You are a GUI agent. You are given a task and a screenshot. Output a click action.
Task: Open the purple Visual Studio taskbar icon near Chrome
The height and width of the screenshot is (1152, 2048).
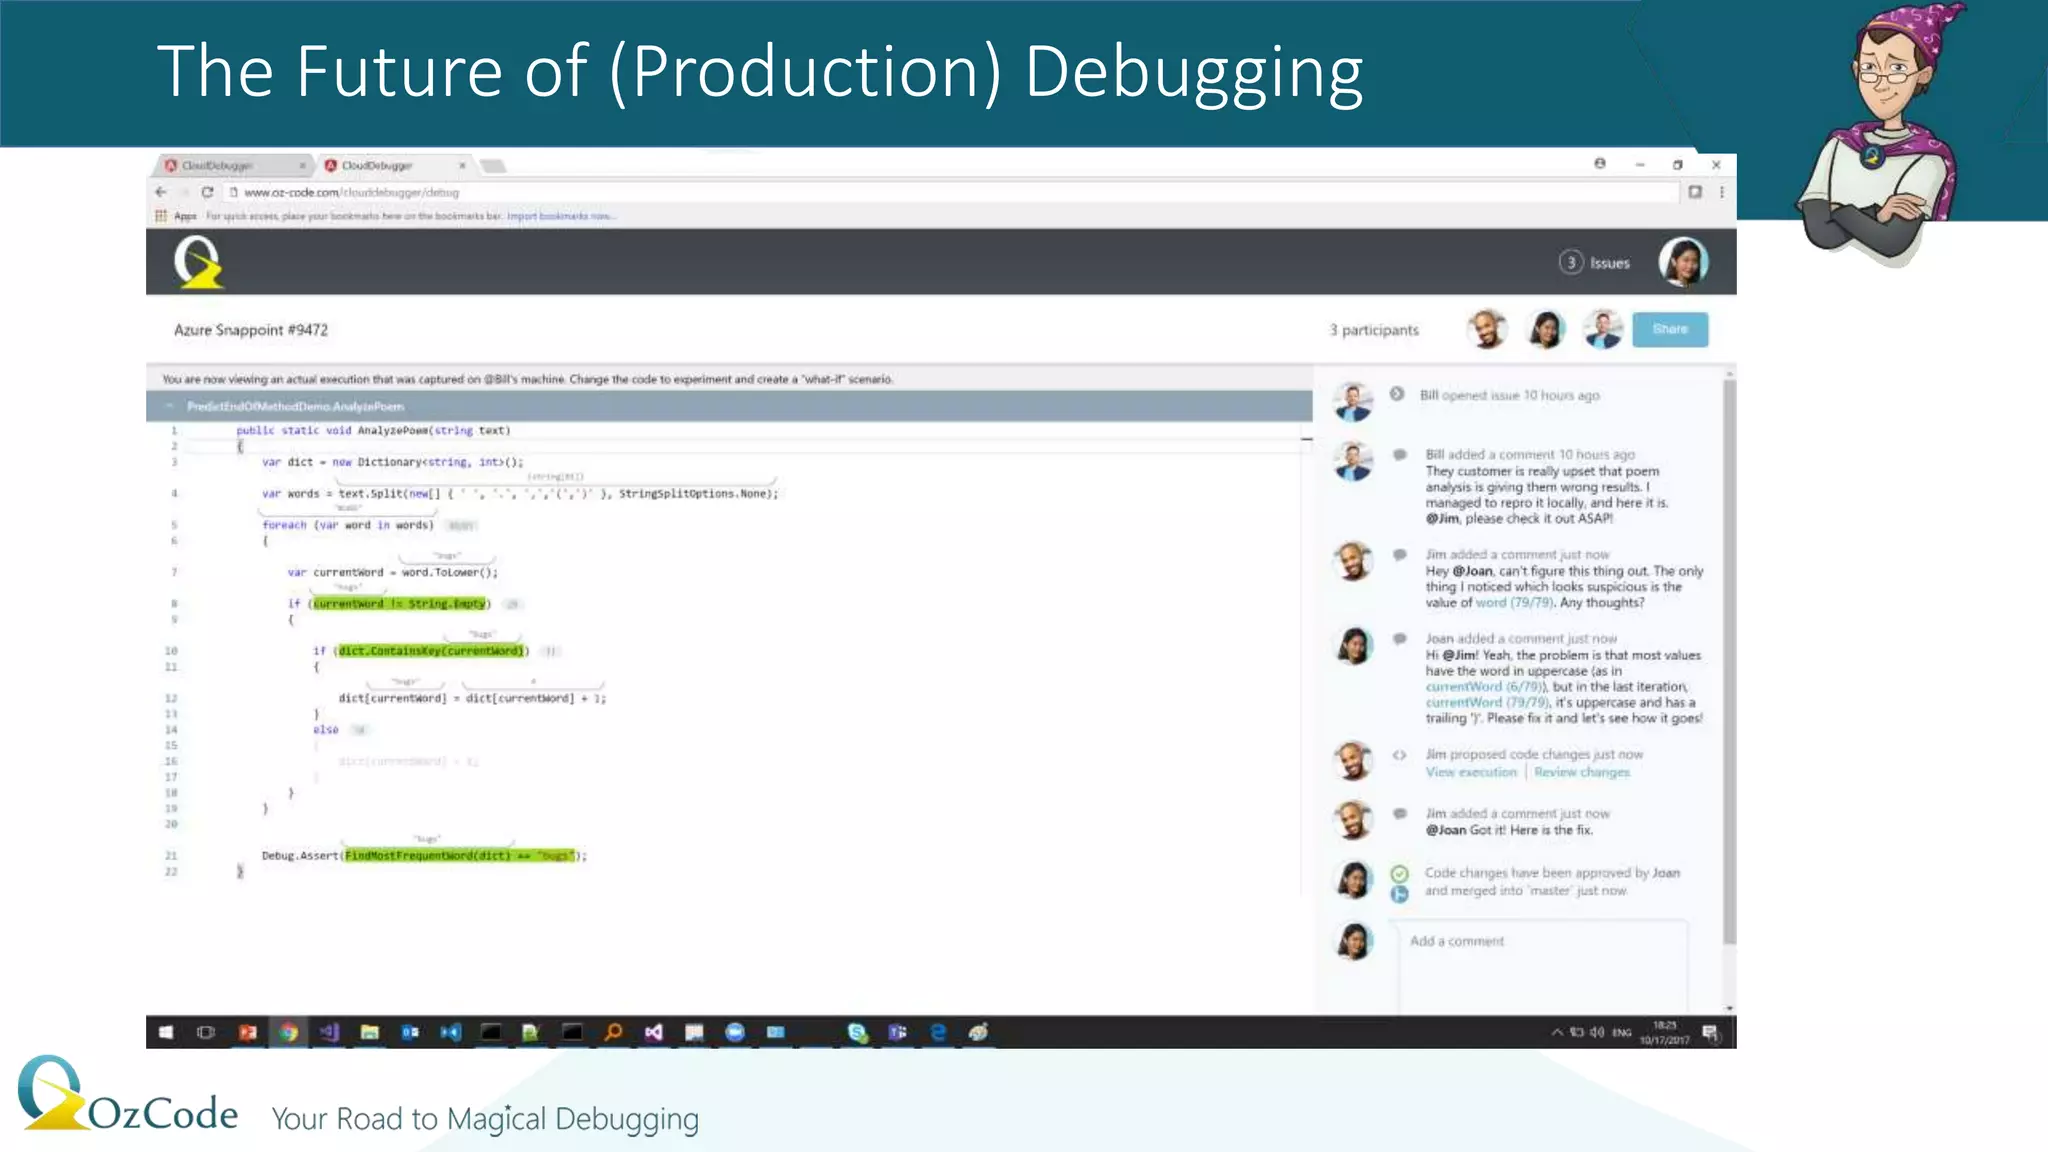(329, 1032)
